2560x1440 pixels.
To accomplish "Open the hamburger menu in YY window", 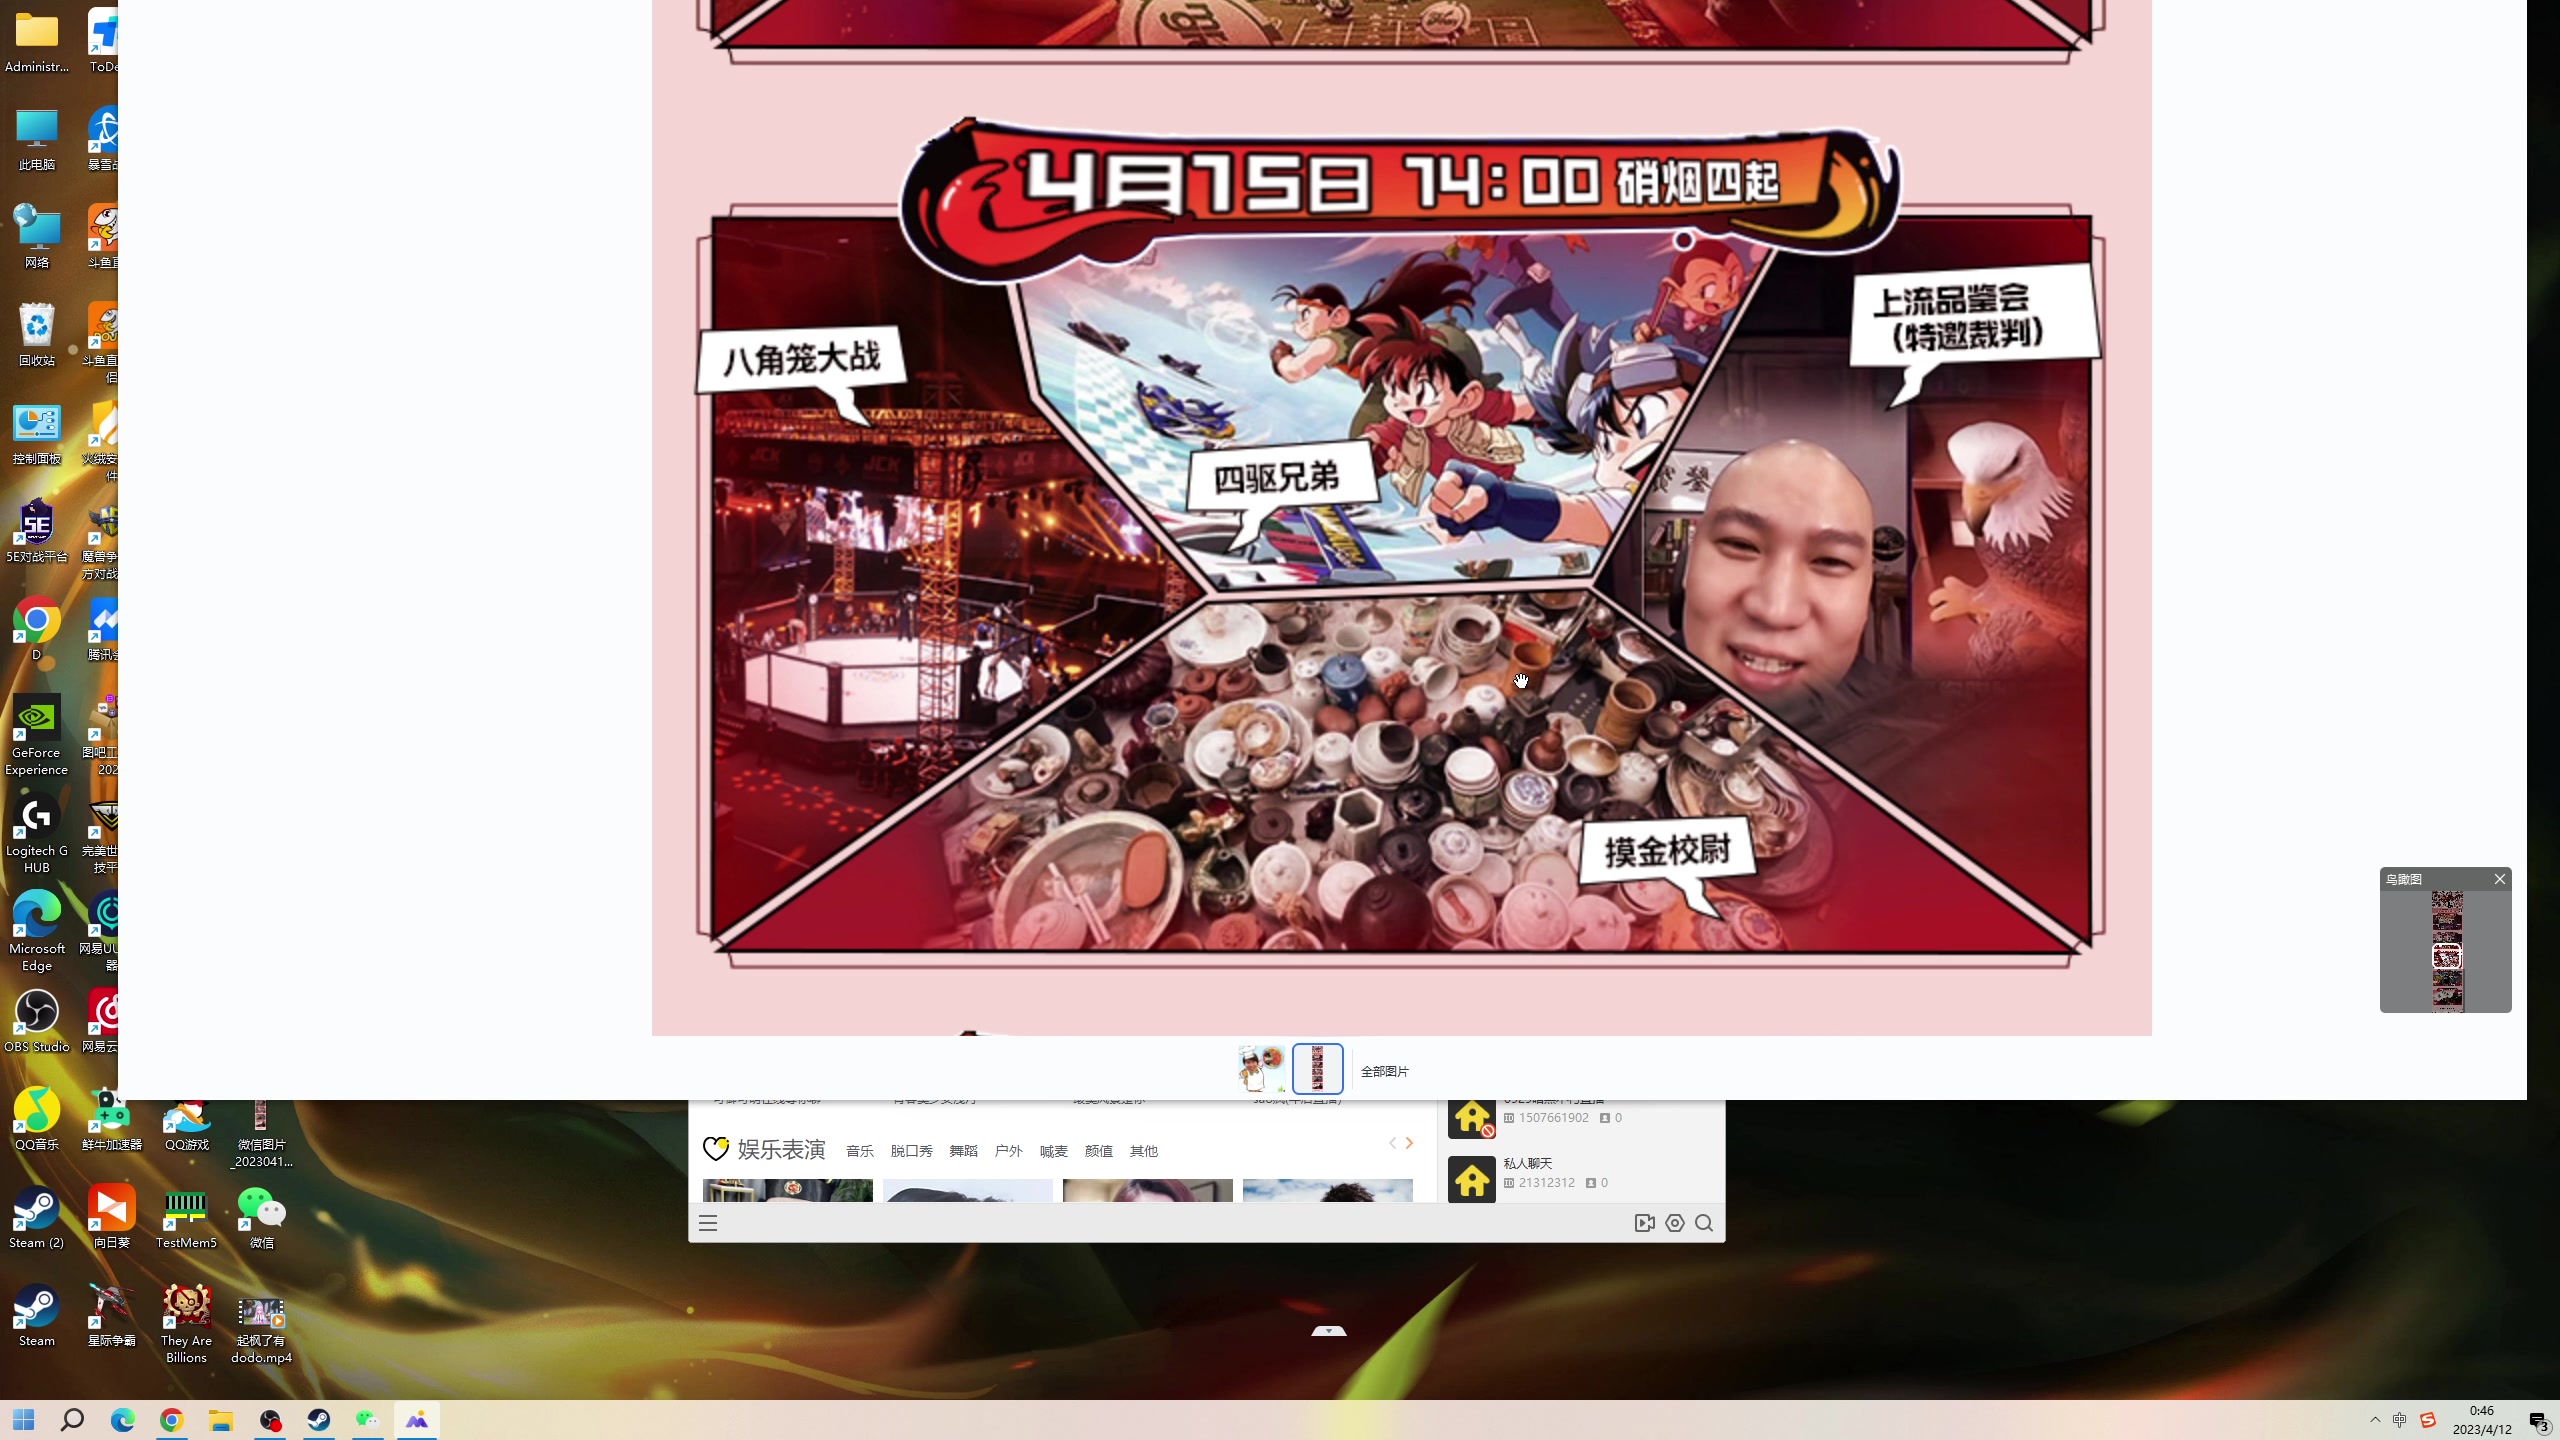I will tap(708, 1223).
